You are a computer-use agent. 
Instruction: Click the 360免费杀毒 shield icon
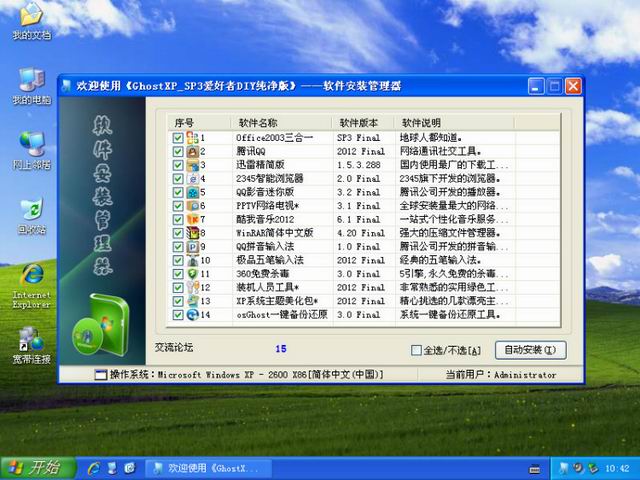pos(192,274)
